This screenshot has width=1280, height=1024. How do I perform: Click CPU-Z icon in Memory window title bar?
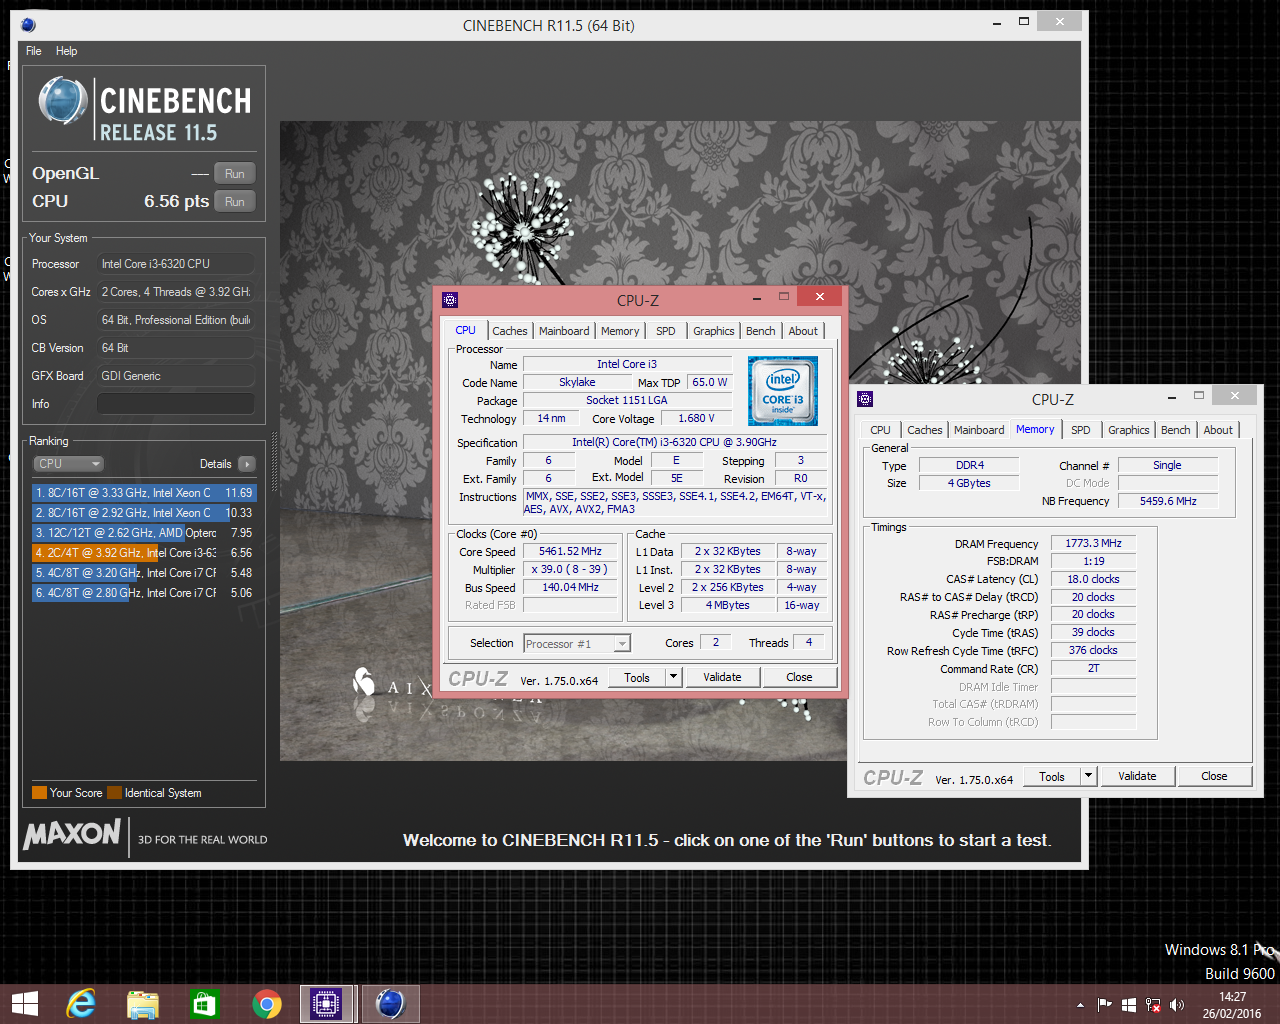[x=865, y=399]
